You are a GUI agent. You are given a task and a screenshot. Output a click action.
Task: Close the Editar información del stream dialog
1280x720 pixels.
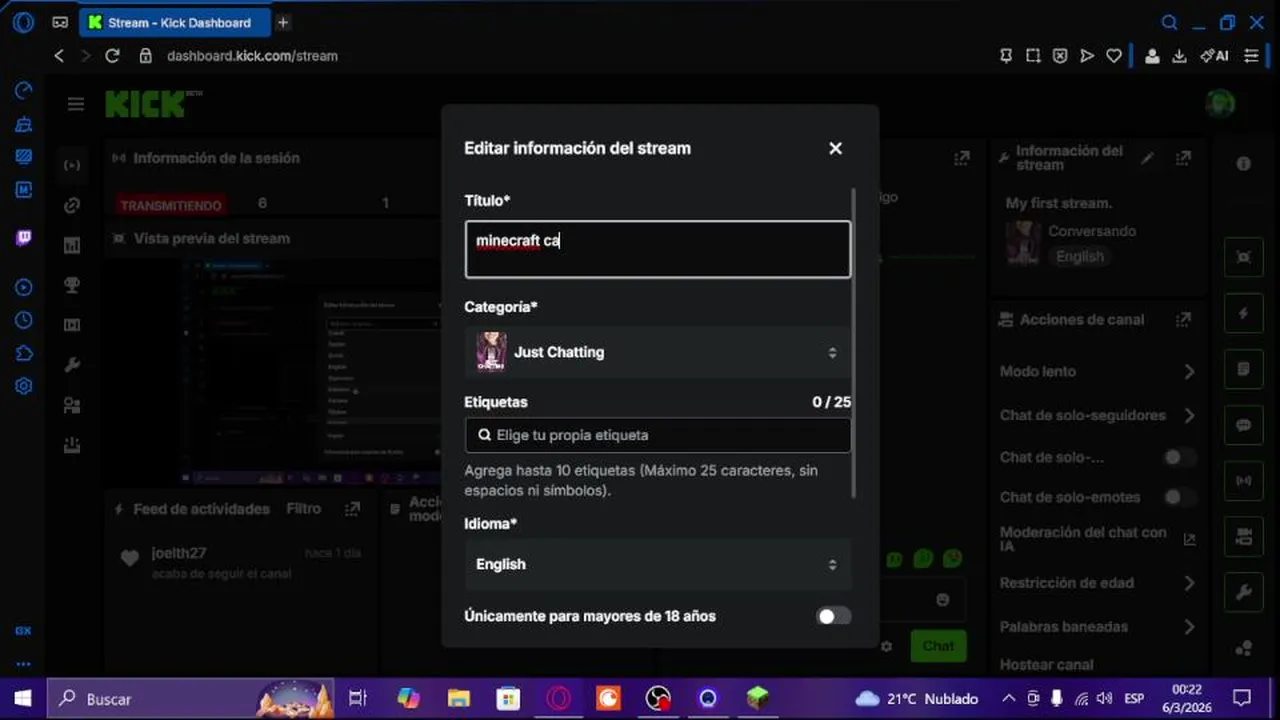coord(835,148)
